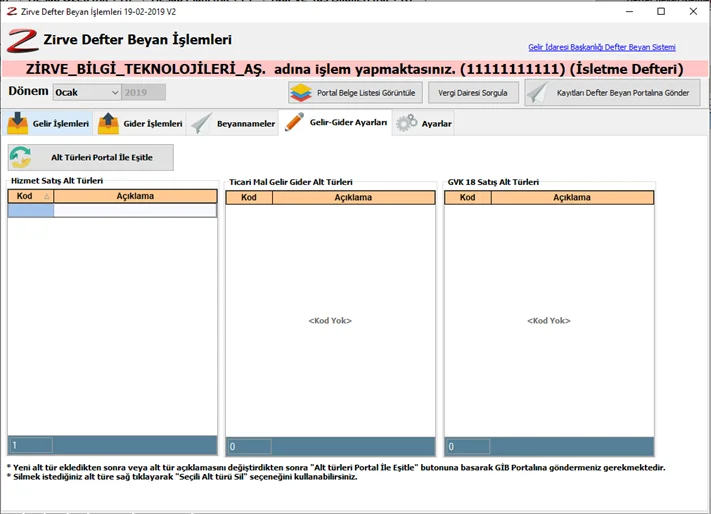
Task: Click the paper plane icon on Kayıtları Gönder
Action: pos(538,92)
